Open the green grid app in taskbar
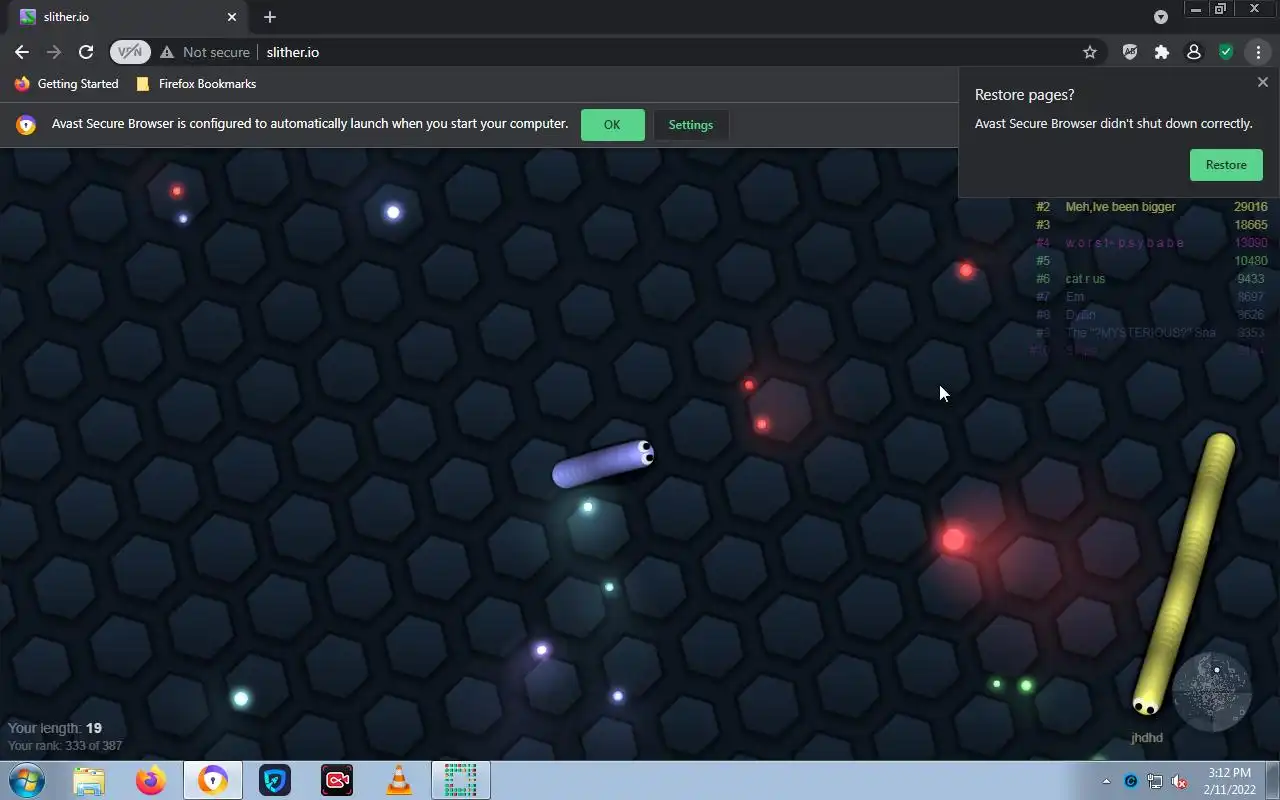Image resolution: width=1280 pixels, height=800 pixels. click(x=461, y=780)
